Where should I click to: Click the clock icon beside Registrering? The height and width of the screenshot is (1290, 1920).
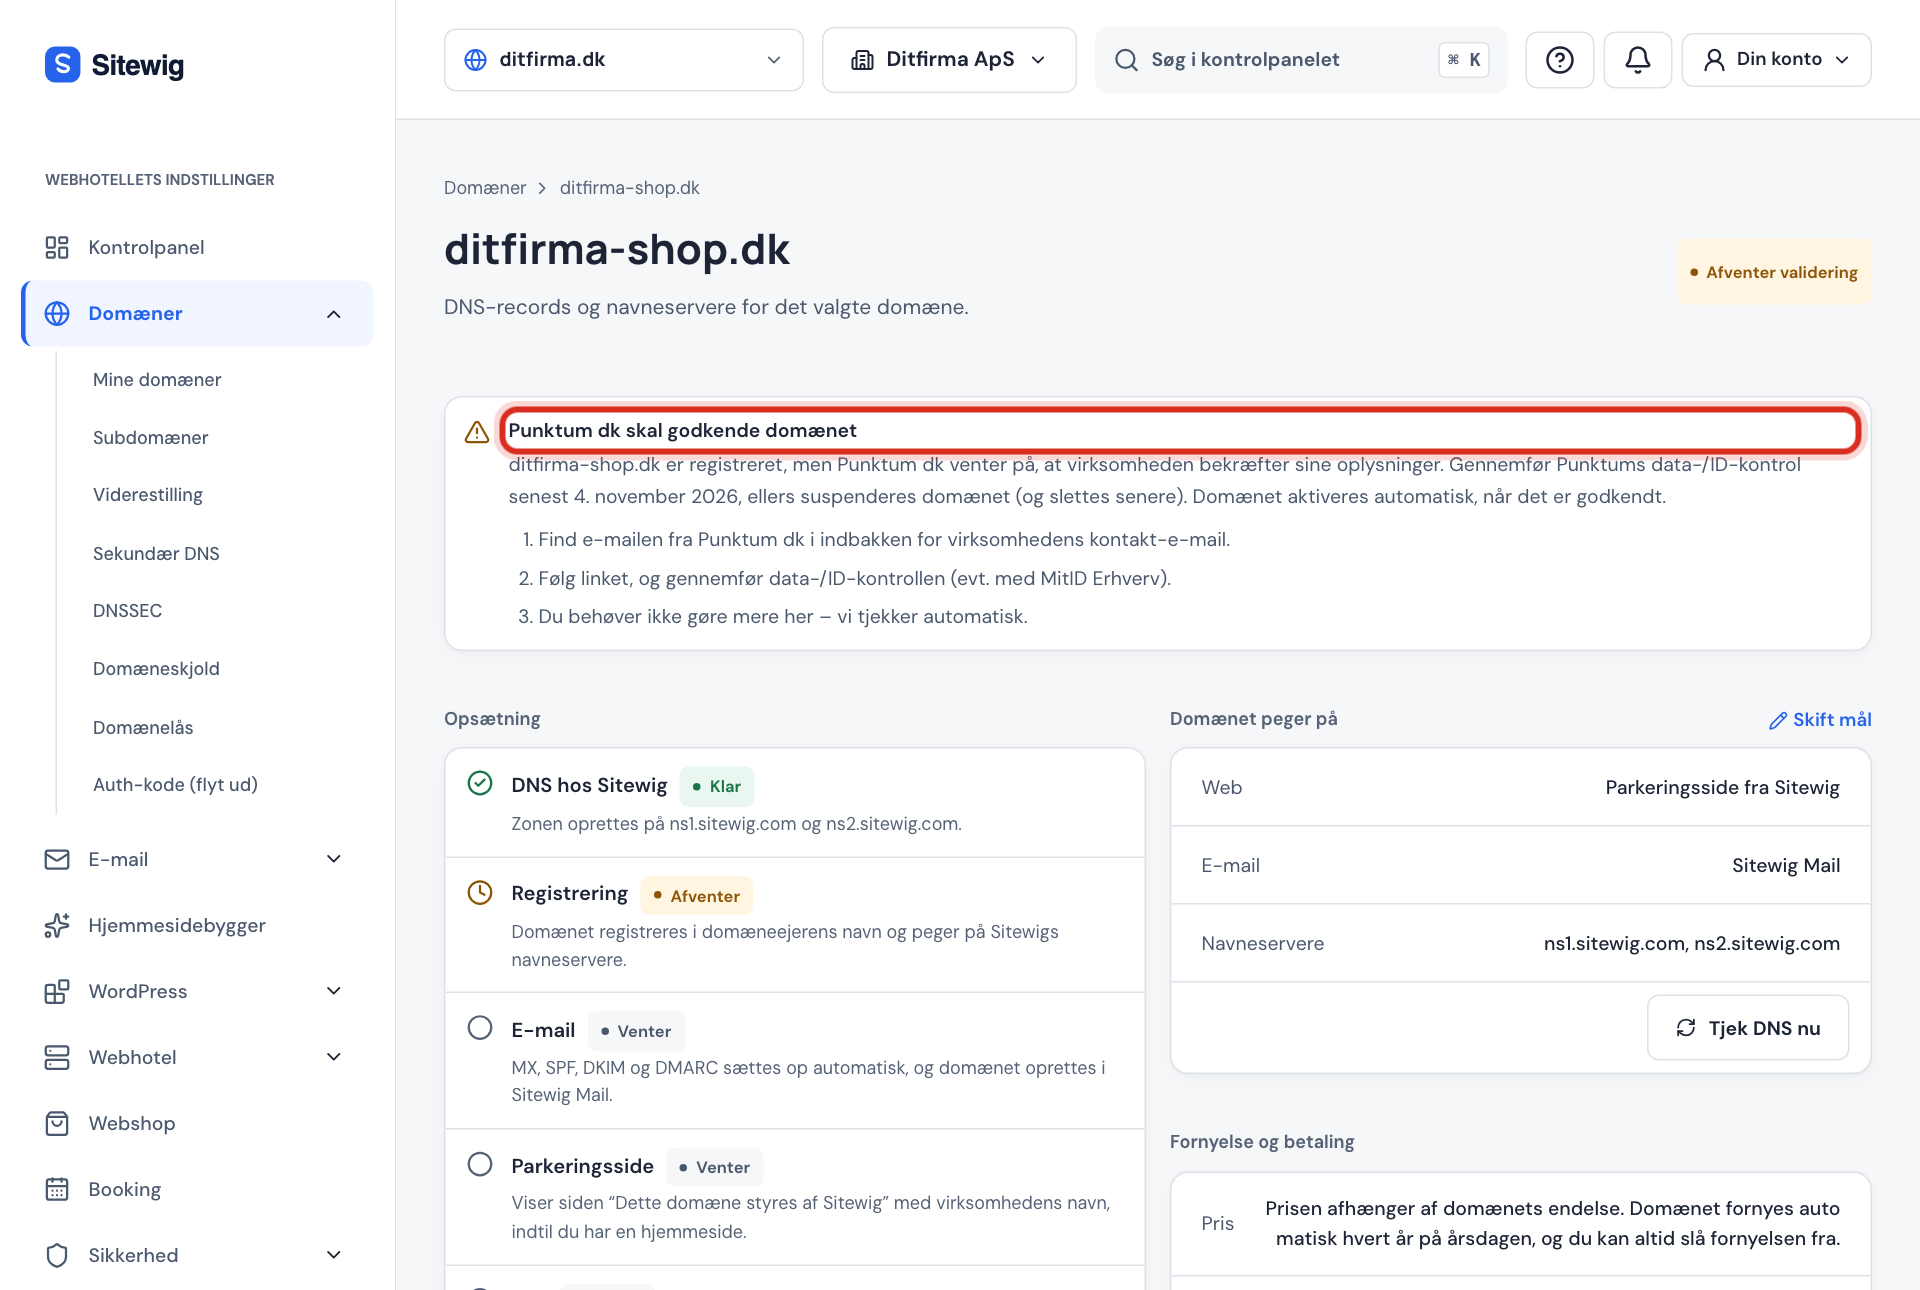(x=480, y=892)
